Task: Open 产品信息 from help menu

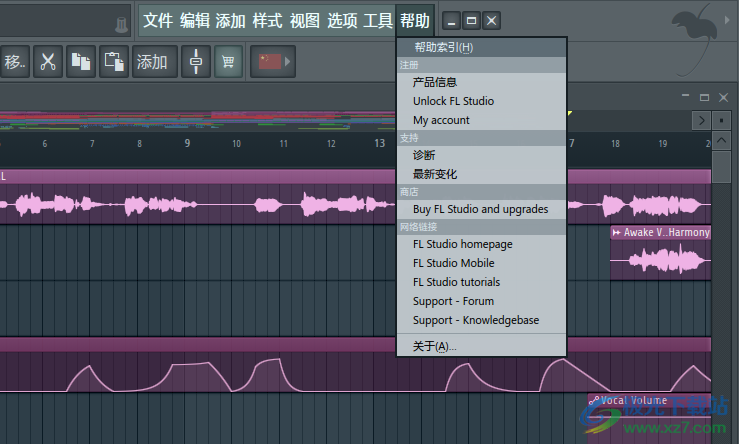Action: [x=481, y=82]
